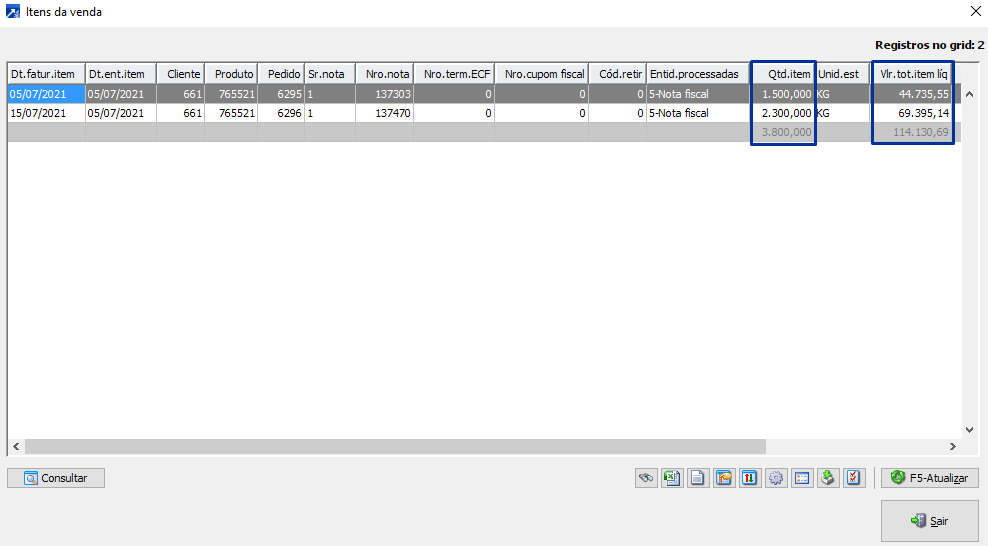Click value 44.735,55 cell

(x=913, y=94)
